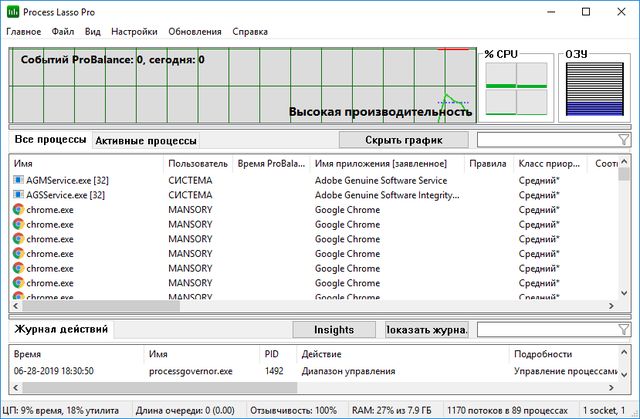Open the Настройки menu
The image size is (640, 419).
coord(133,31)
